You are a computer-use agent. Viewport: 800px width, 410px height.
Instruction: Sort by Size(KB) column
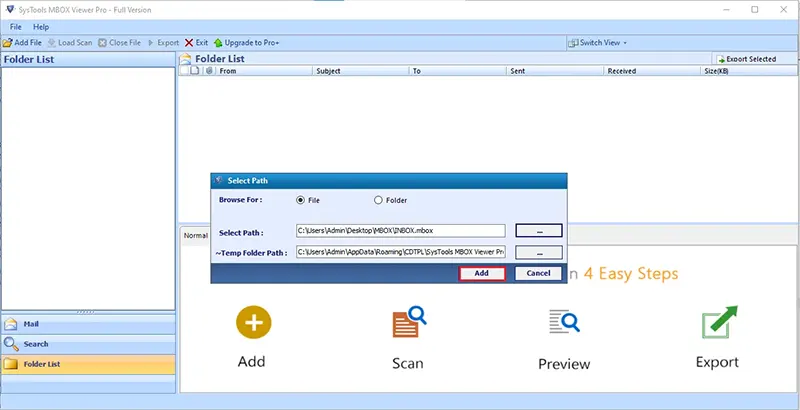click(749, 71)
